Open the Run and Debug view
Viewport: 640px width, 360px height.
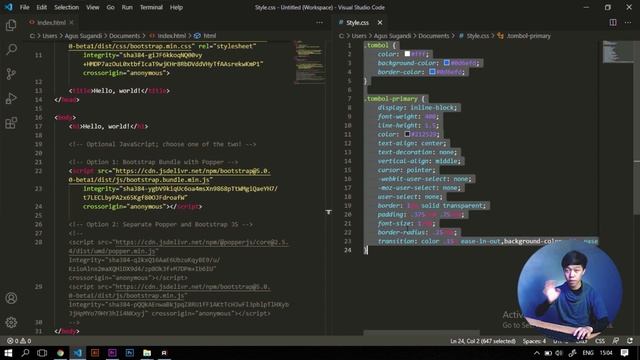point(11,98)
